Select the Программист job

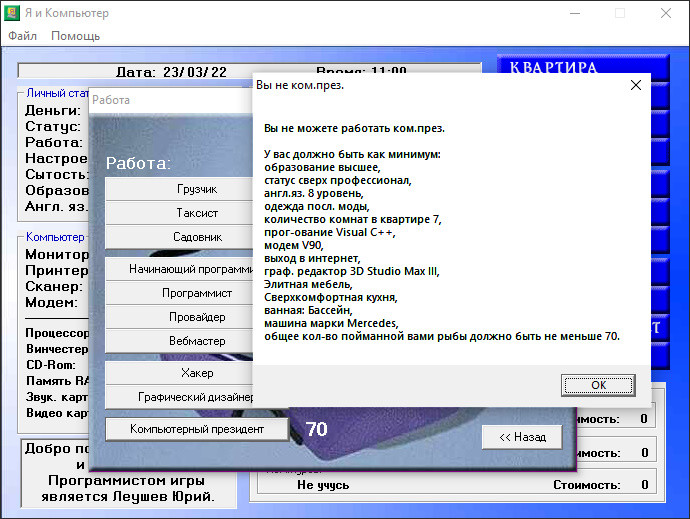(179, 293)
